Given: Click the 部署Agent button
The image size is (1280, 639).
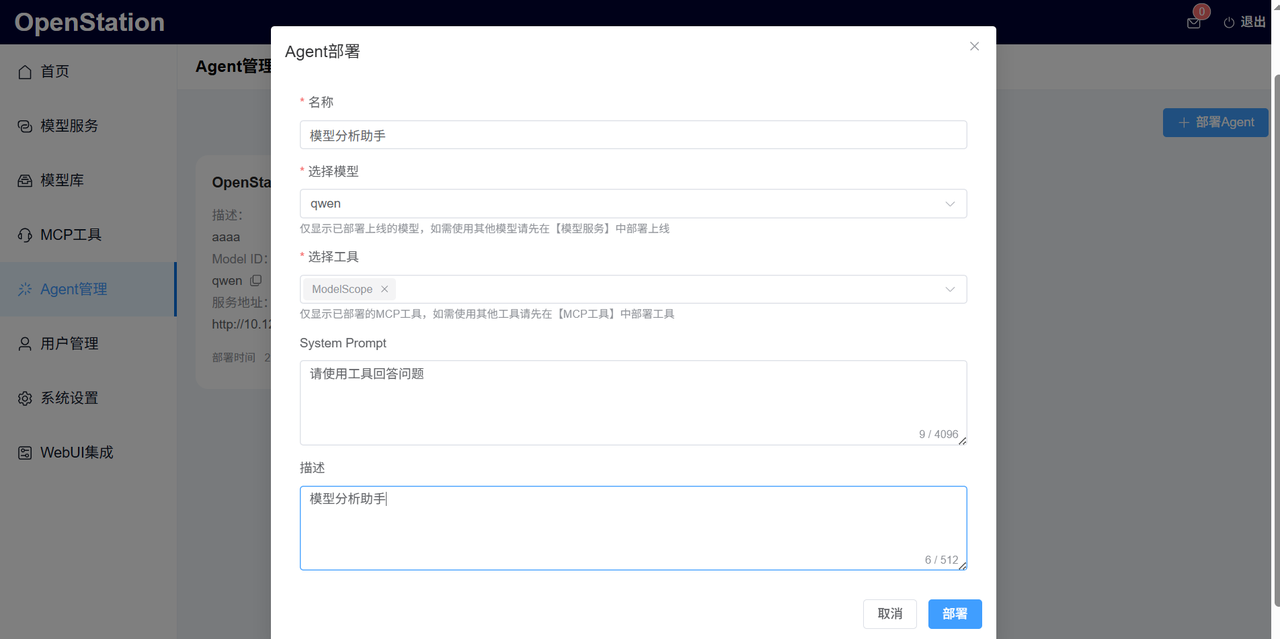Looking at the screenshot, I should click(x=1215, y=122).
